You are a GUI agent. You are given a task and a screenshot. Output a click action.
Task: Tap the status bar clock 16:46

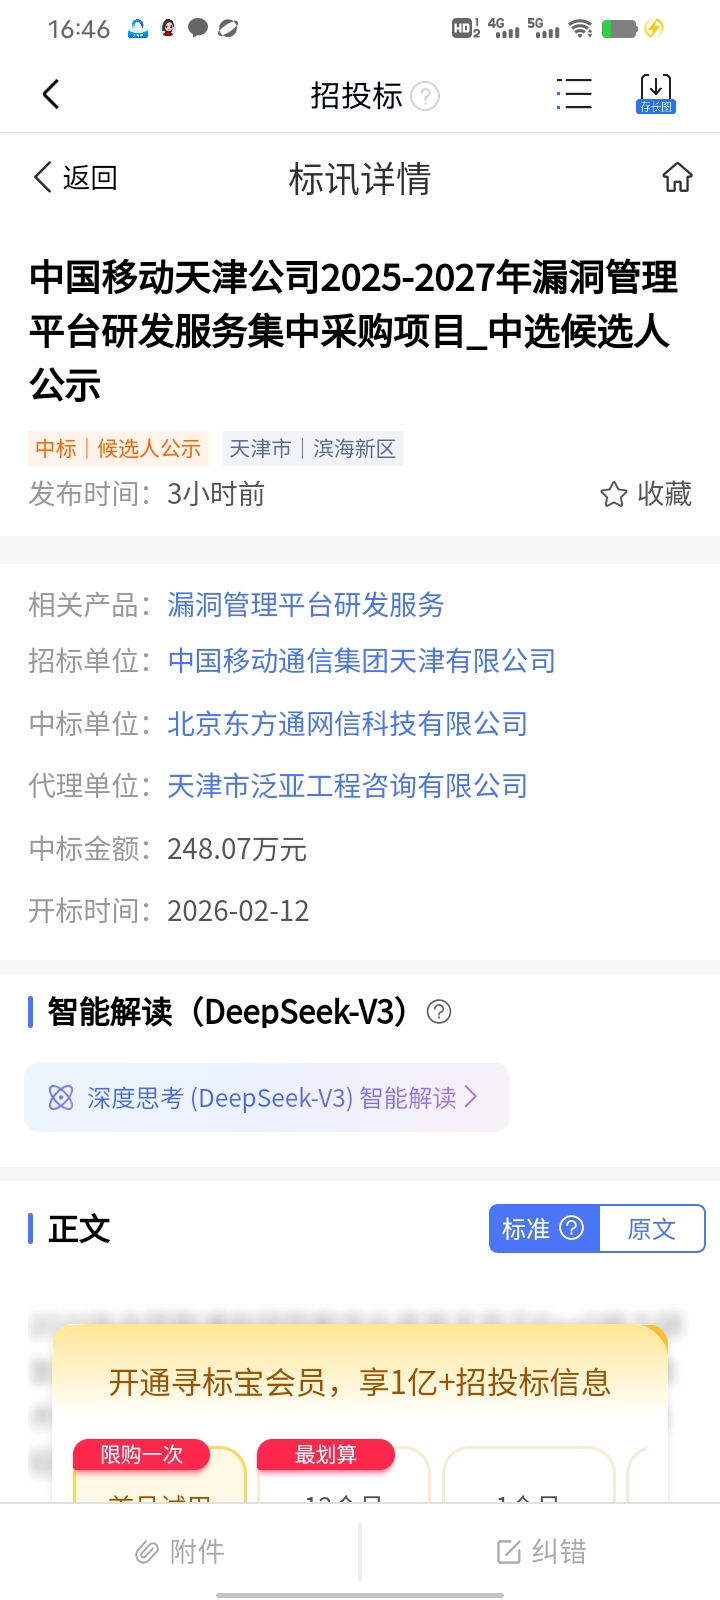tap(79, 29)
